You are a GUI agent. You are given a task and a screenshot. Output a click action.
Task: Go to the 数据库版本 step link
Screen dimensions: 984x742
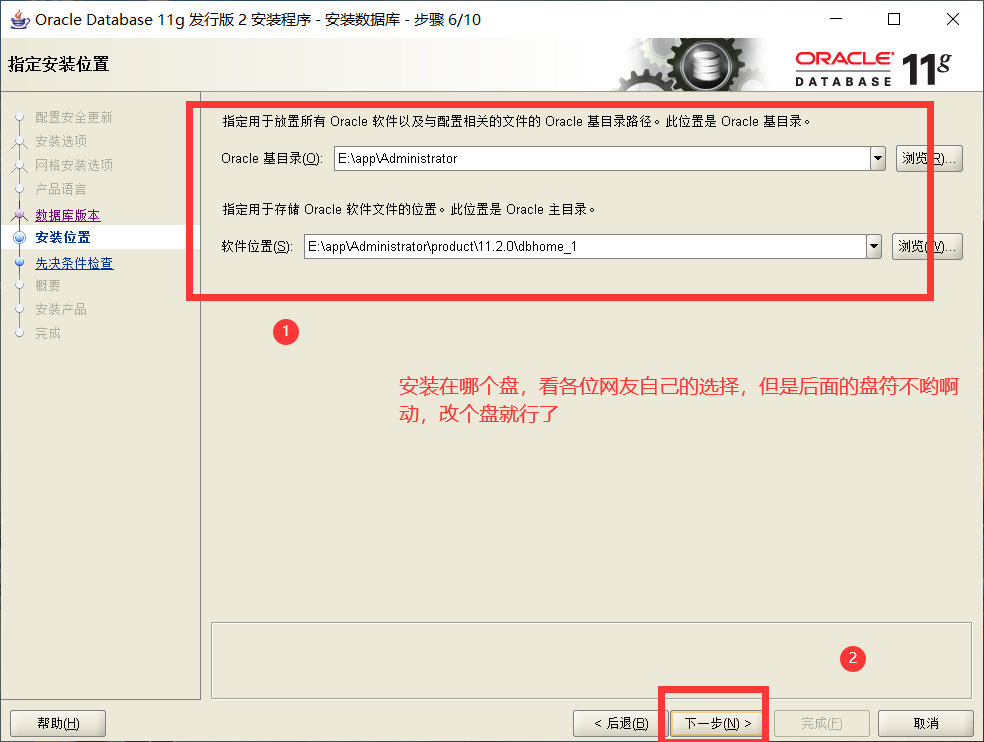[68, 215]
